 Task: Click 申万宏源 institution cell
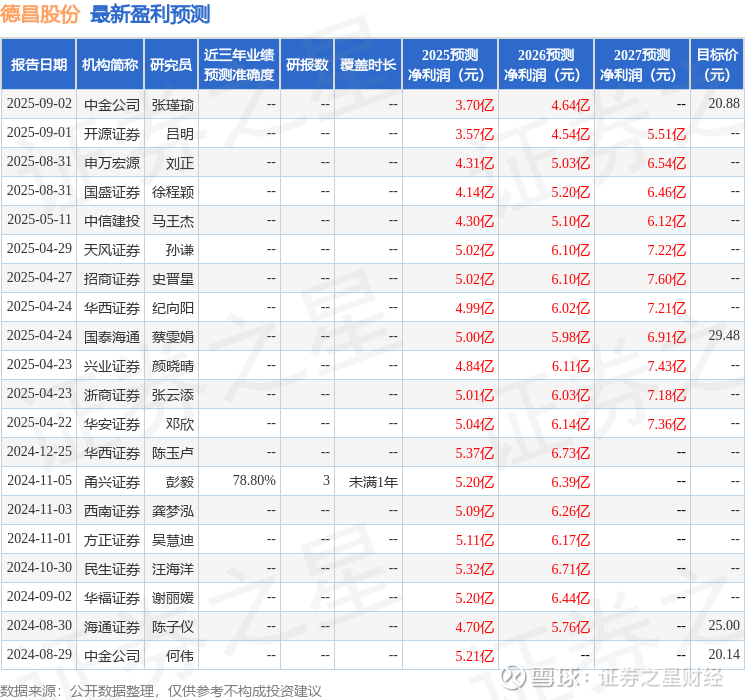[x=112, y=163]
